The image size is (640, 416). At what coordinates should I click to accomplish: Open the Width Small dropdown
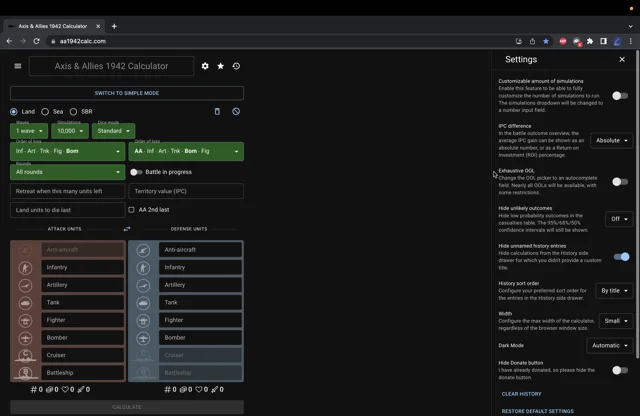tap(616, 321)
